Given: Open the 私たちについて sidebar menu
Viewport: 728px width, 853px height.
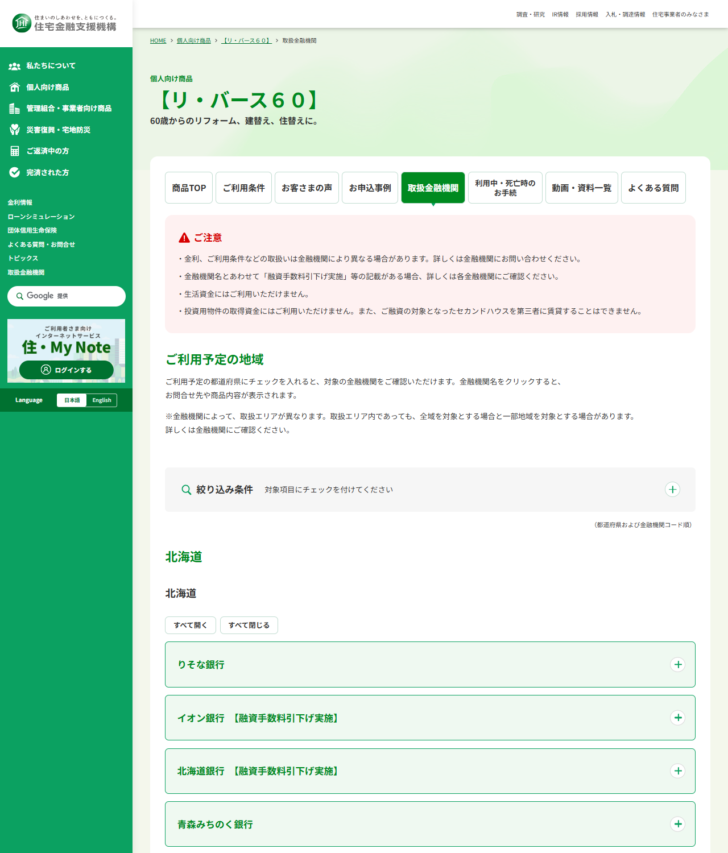Looking at the screenshot, I should click(51, 66).
